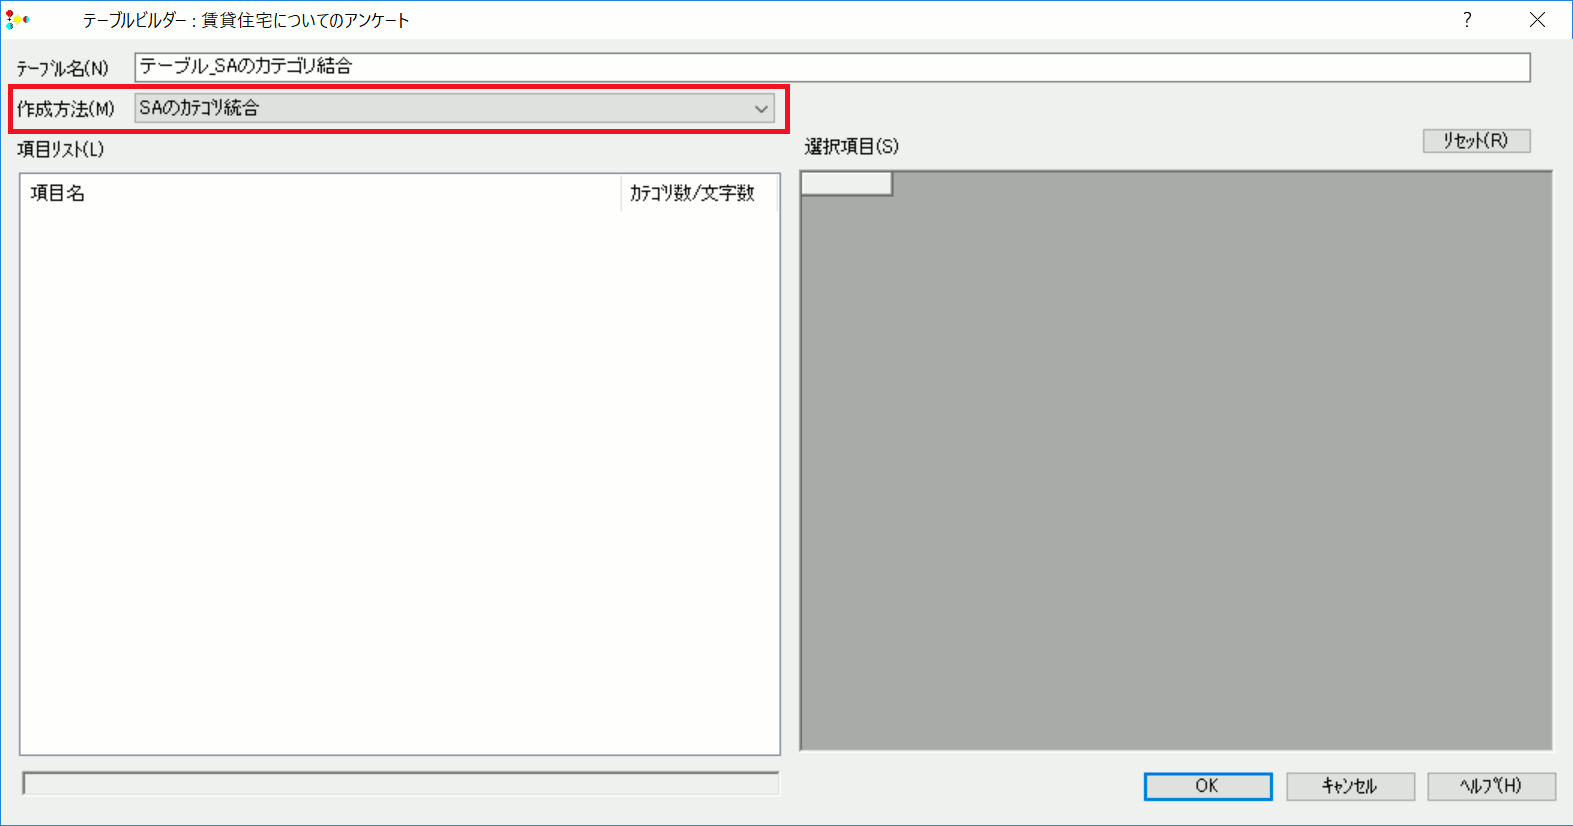Click the table name input field
1573x826 pixels.
[x=832, y=67]
